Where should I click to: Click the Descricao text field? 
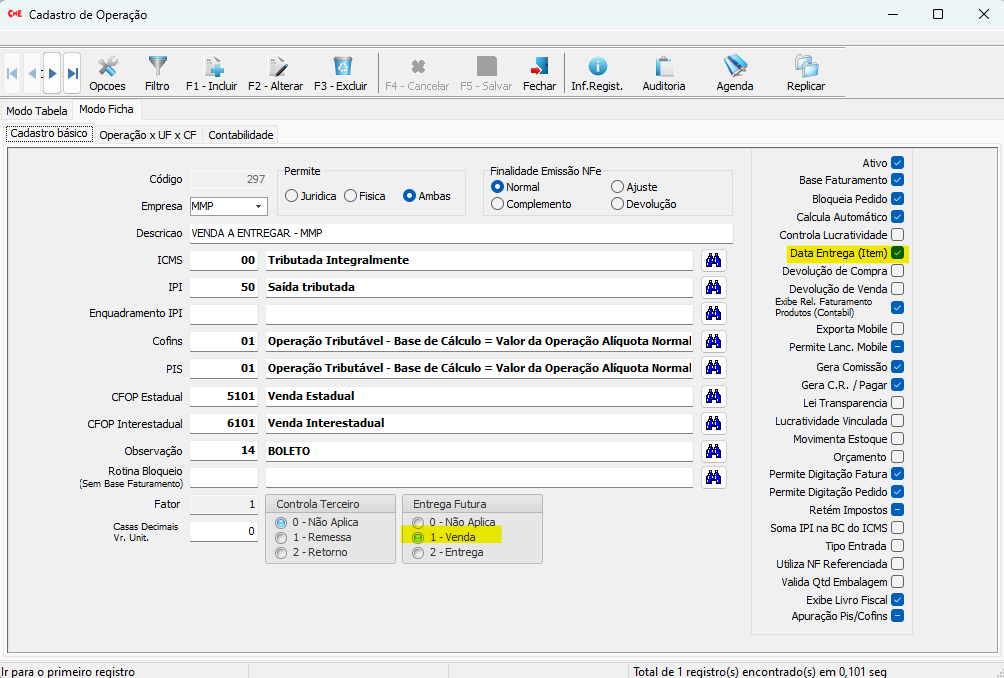[460, 233]
